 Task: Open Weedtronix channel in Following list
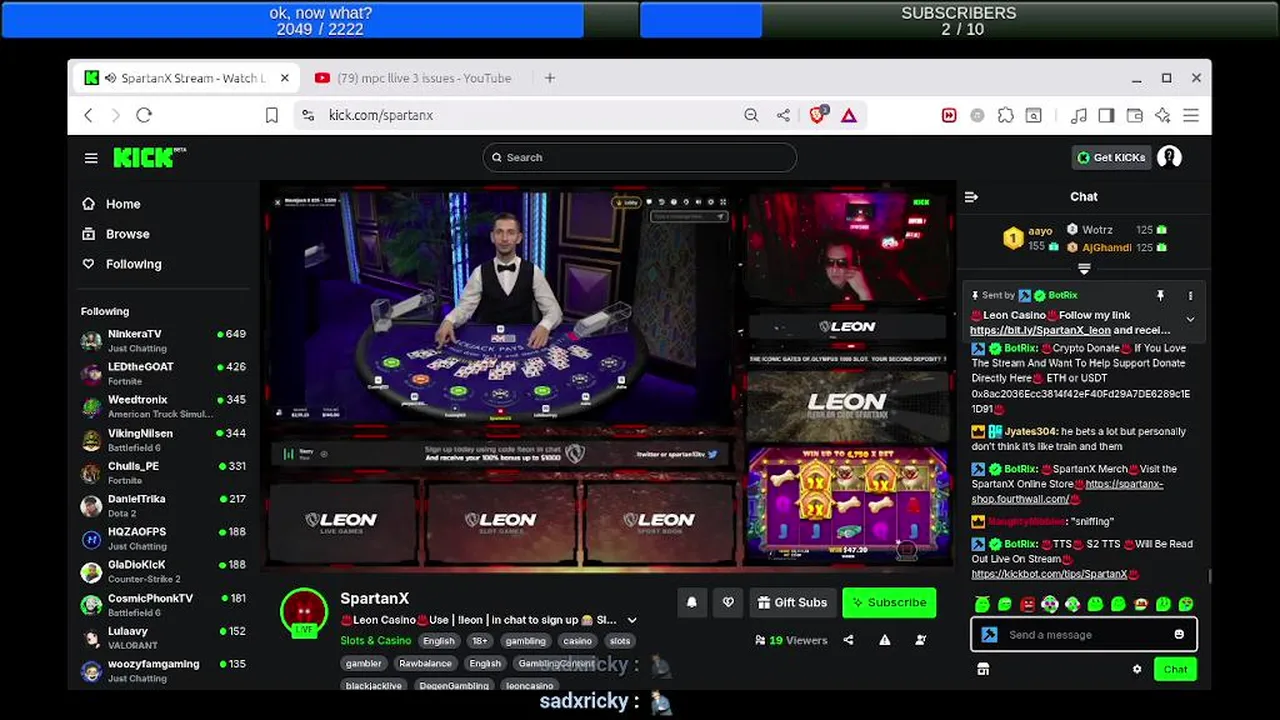pyautogui.click(x=163, y=406)
